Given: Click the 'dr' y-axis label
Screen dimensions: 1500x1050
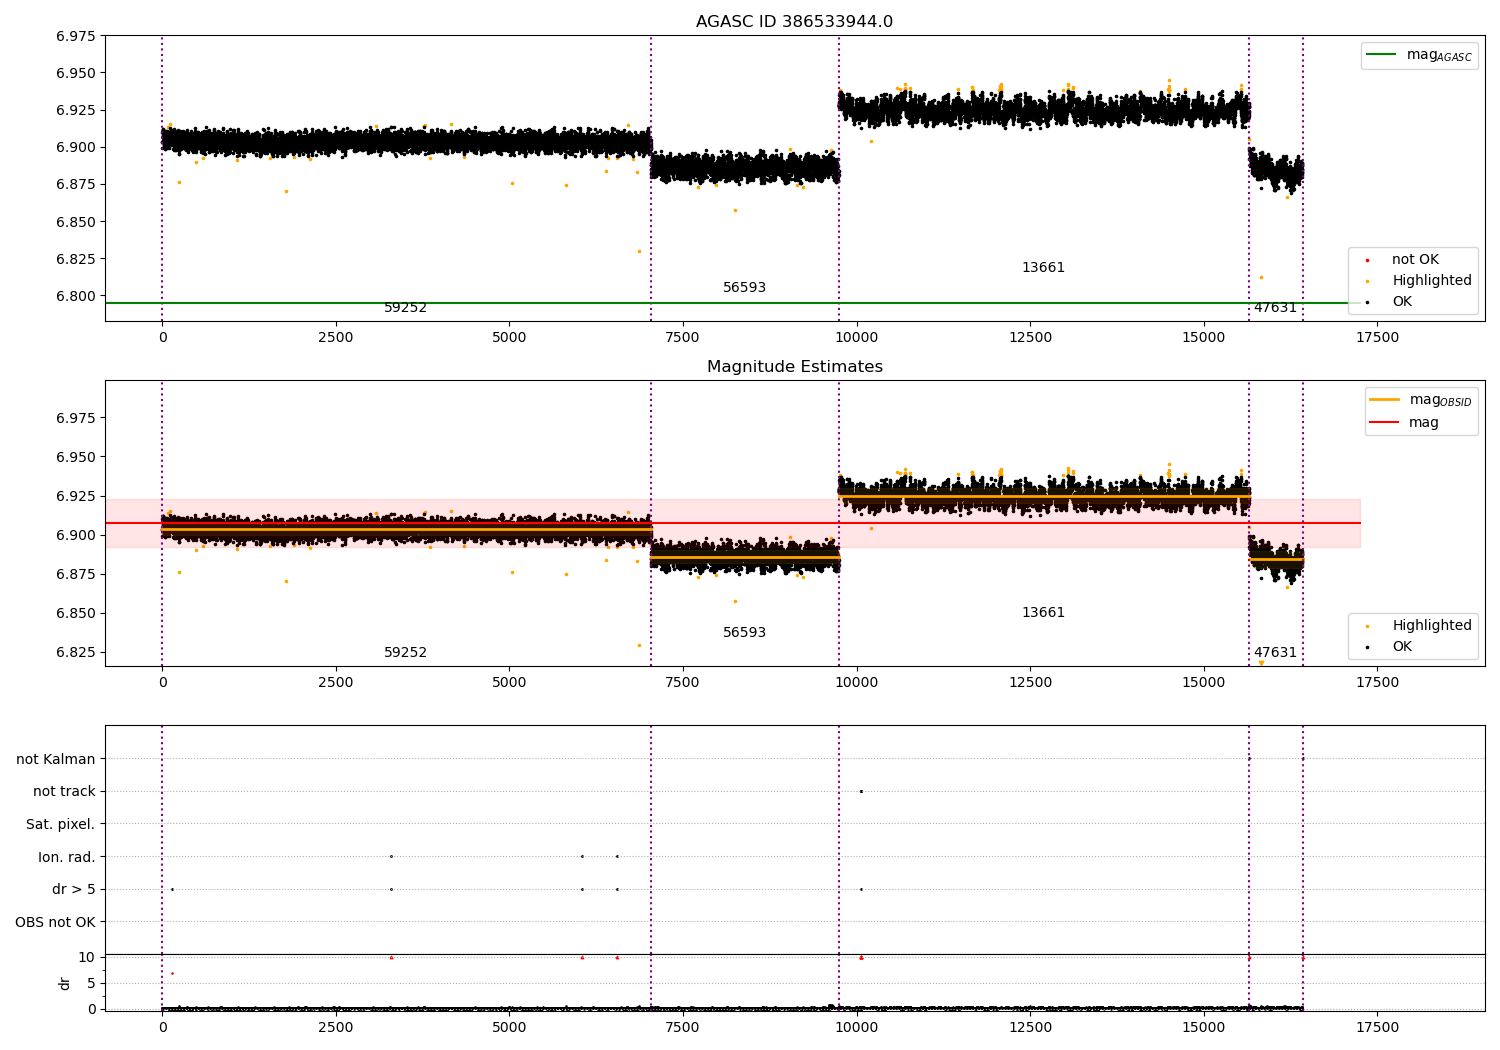Looking at the screenshot, I should coord(65,983).
